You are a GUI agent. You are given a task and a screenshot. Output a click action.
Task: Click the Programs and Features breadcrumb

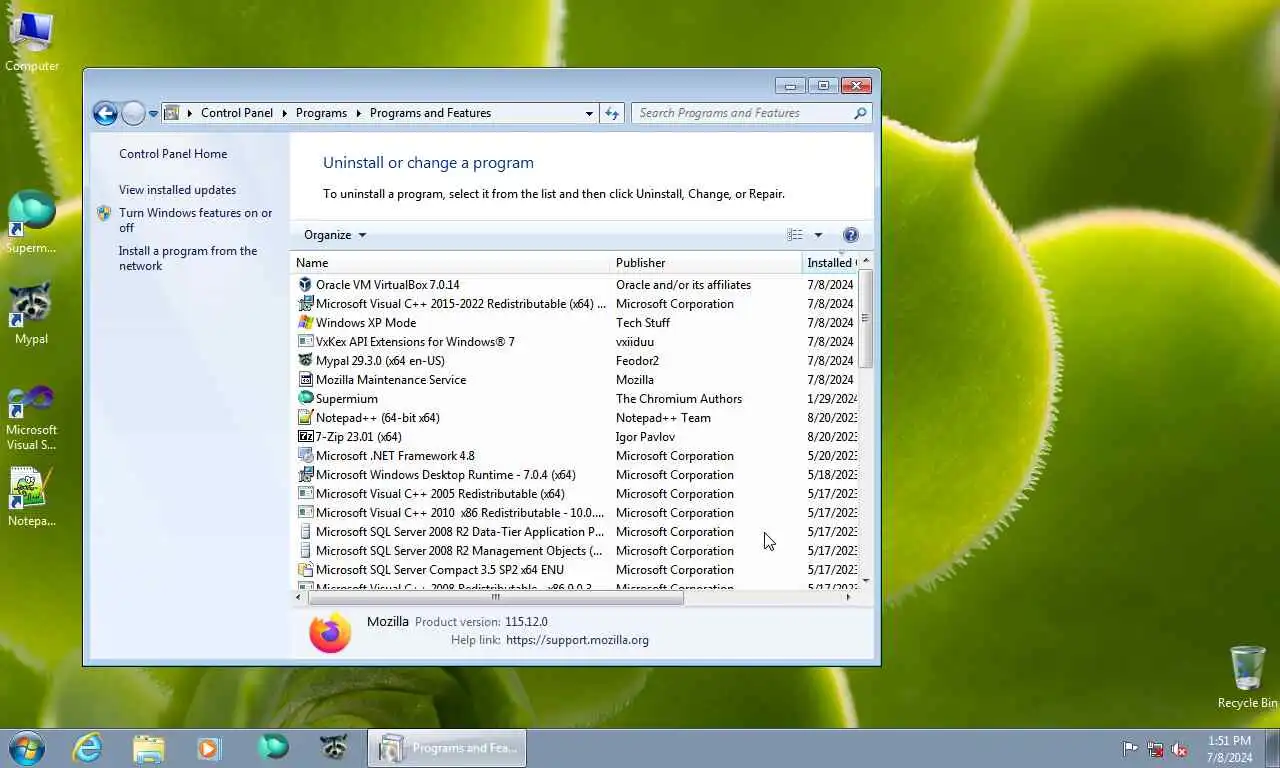tap(430, 113)
